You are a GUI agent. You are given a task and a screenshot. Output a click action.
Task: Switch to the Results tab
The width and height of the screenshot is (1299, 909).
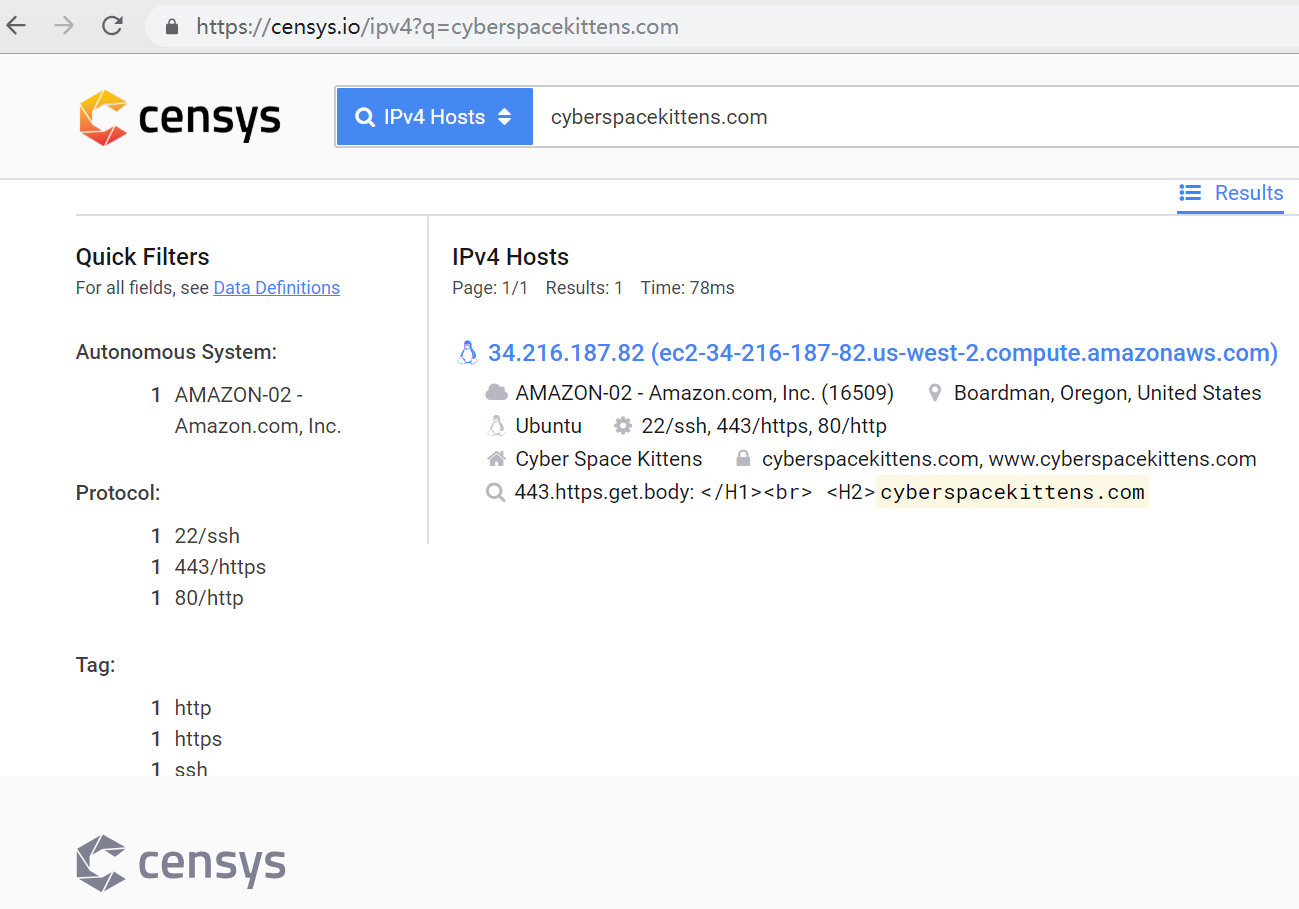[1231, 193]
